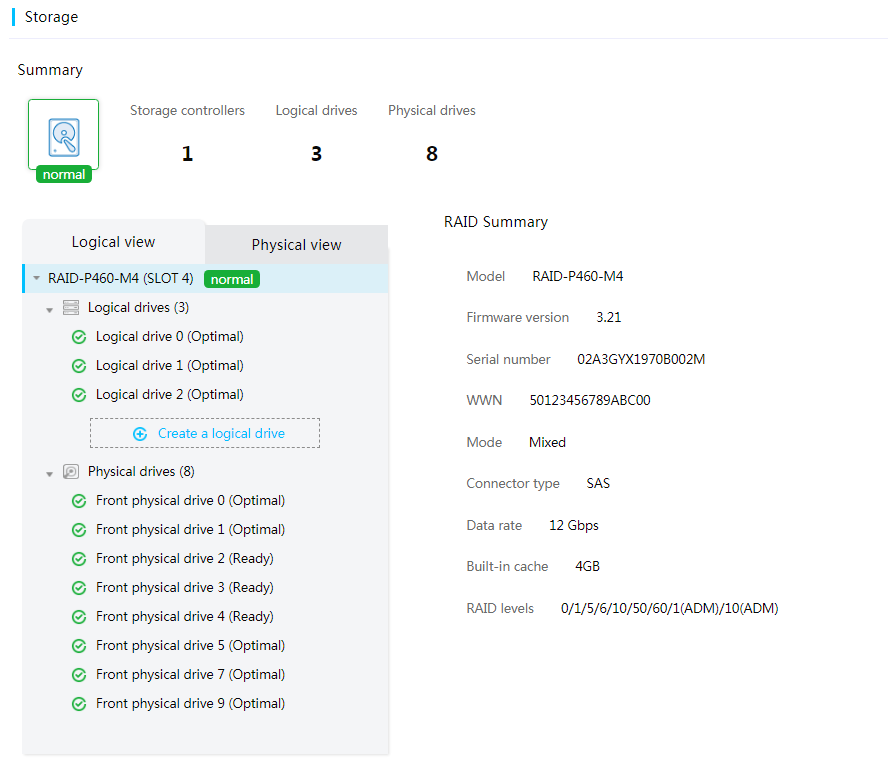Switch to the Logical view tab
The width and height of the screenshot is (888, 763).
click(113, 242)
